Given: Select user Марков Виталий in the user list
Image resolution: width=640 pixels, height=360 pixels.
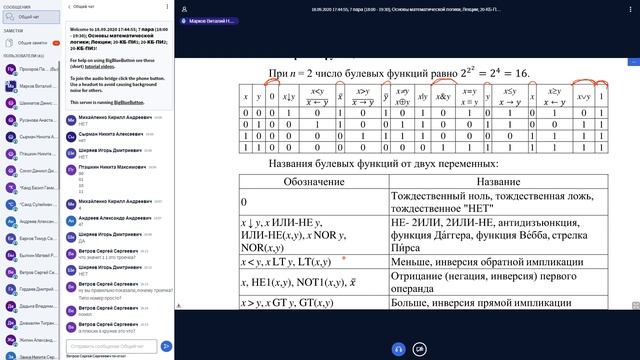Looking at the screenshot, I should click(31, 86).
